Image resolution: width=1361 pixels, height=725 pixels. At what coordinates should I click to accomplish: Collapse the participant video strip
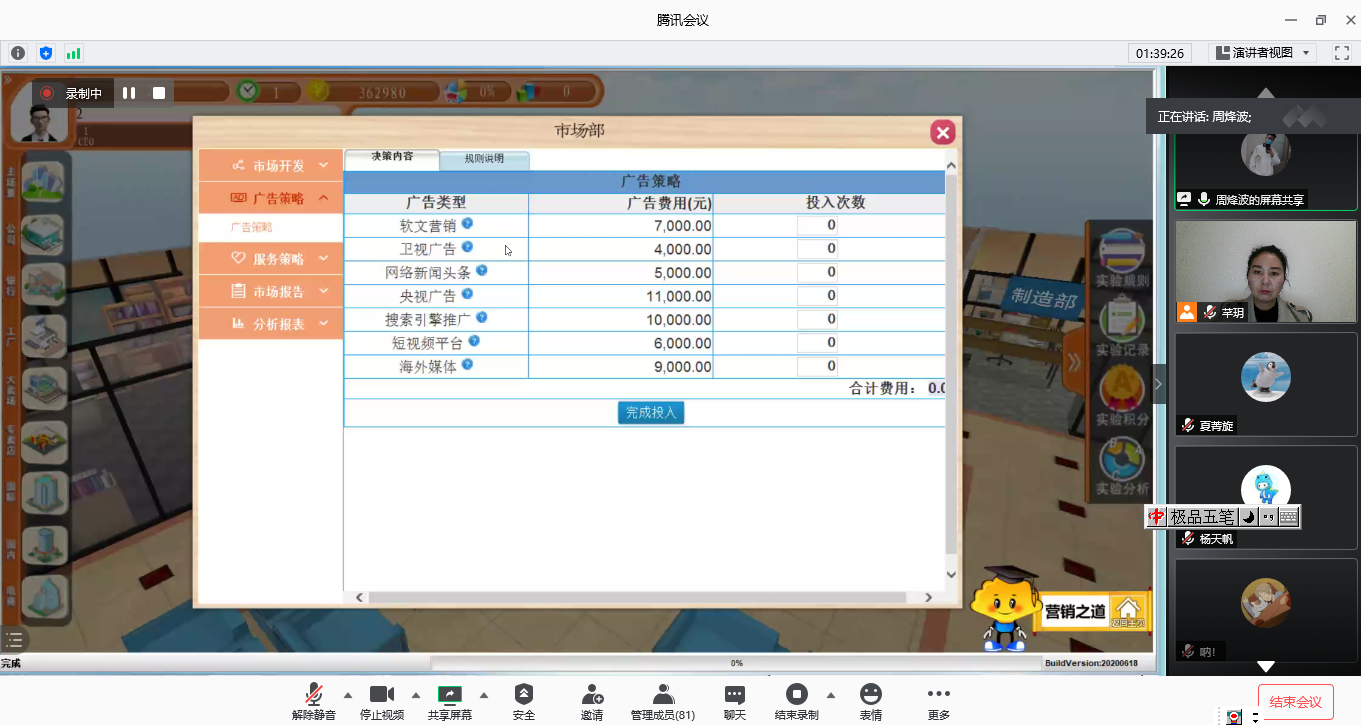click(1159, 384)
